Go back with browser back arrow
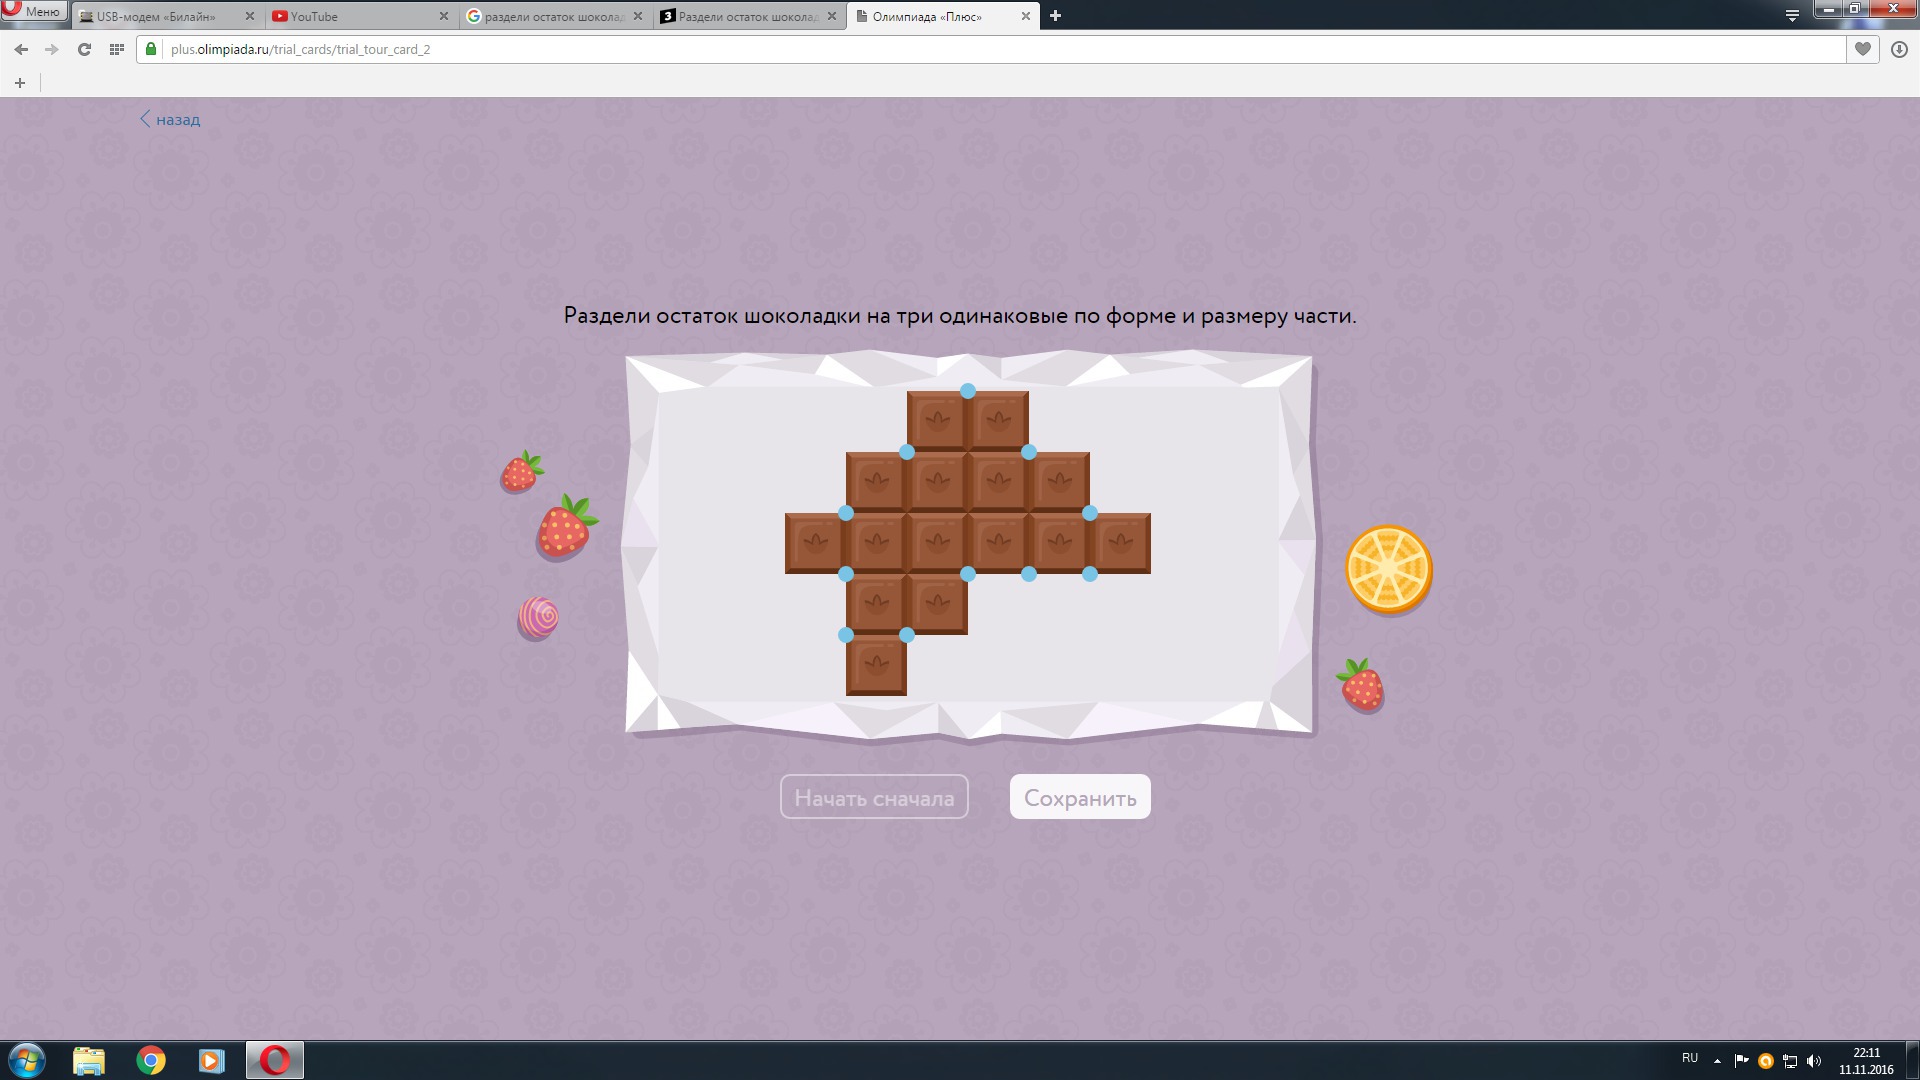 21,49
